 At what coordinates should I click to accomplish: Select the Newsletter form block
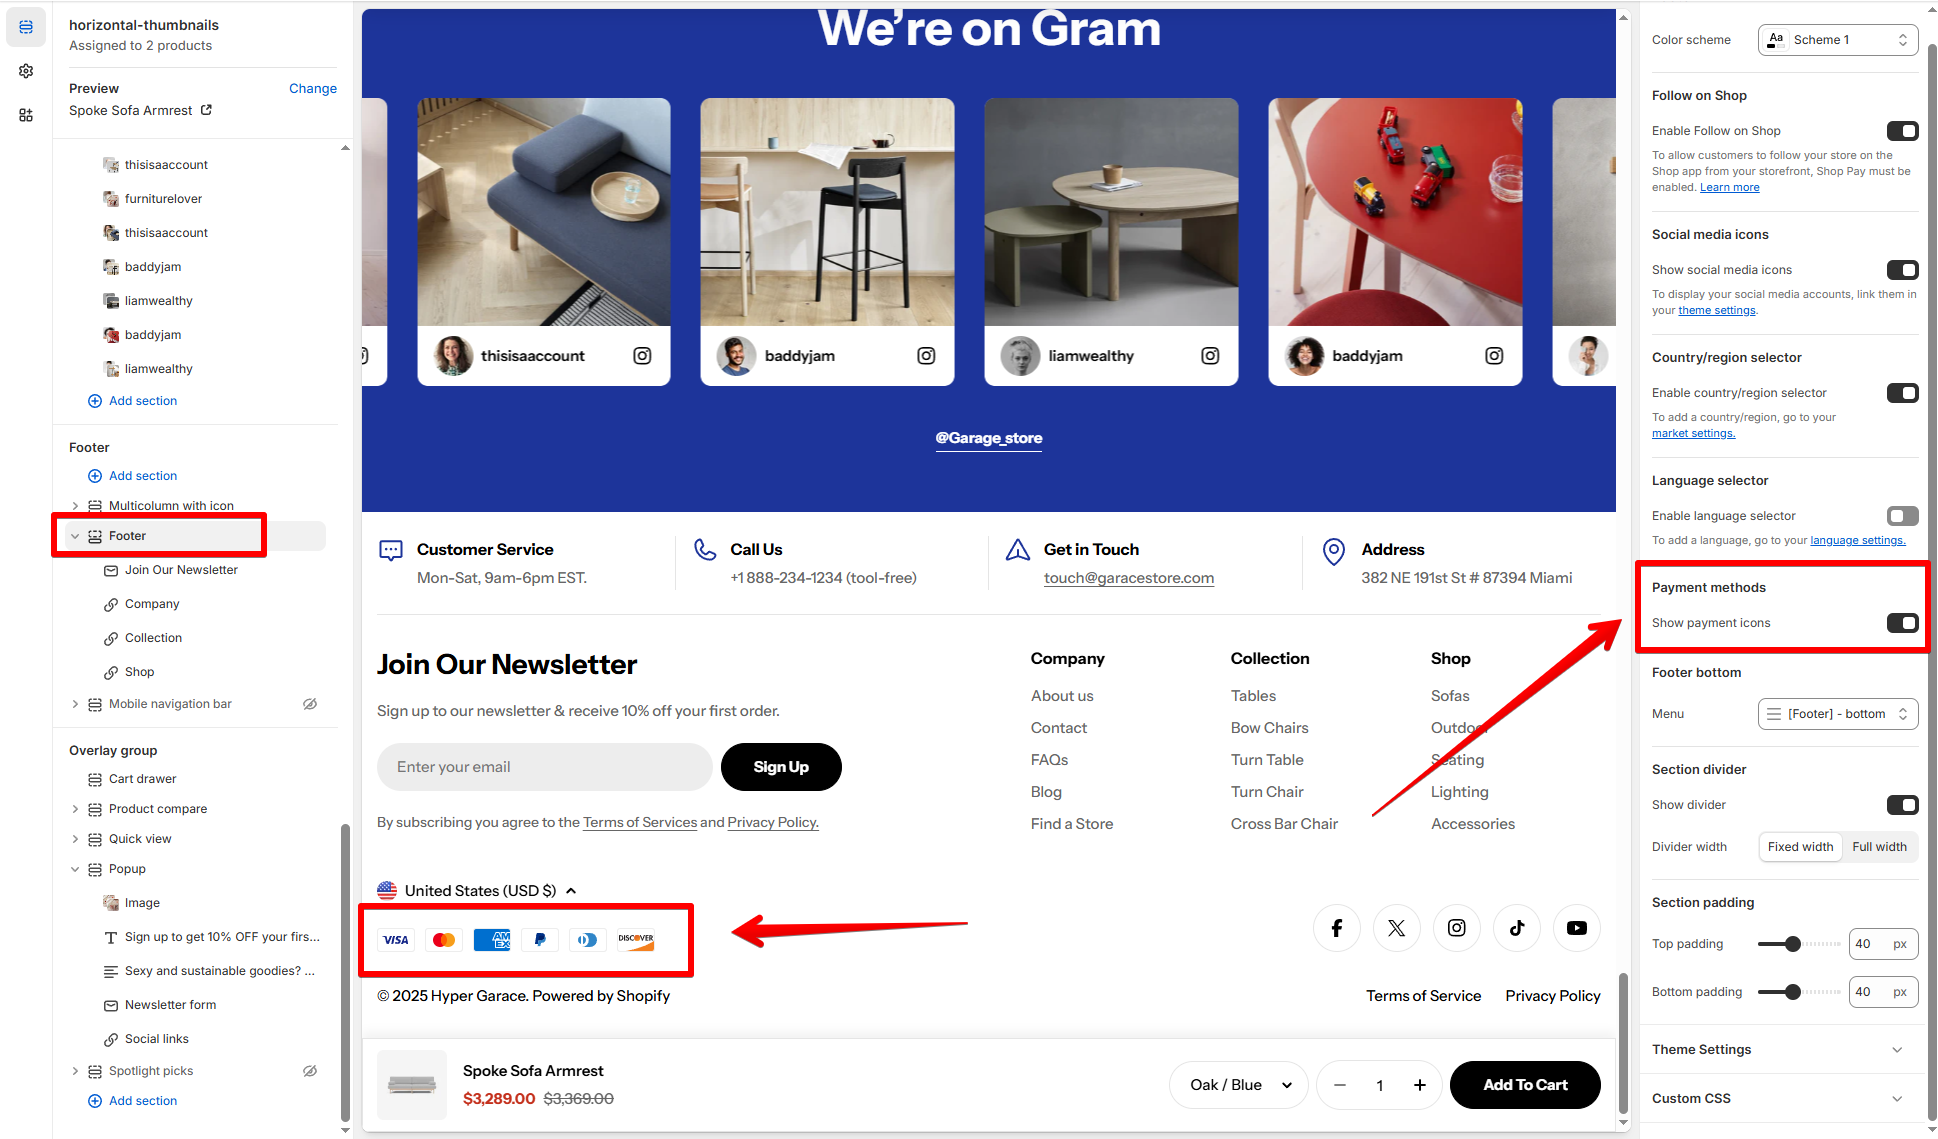[170, 1005]
